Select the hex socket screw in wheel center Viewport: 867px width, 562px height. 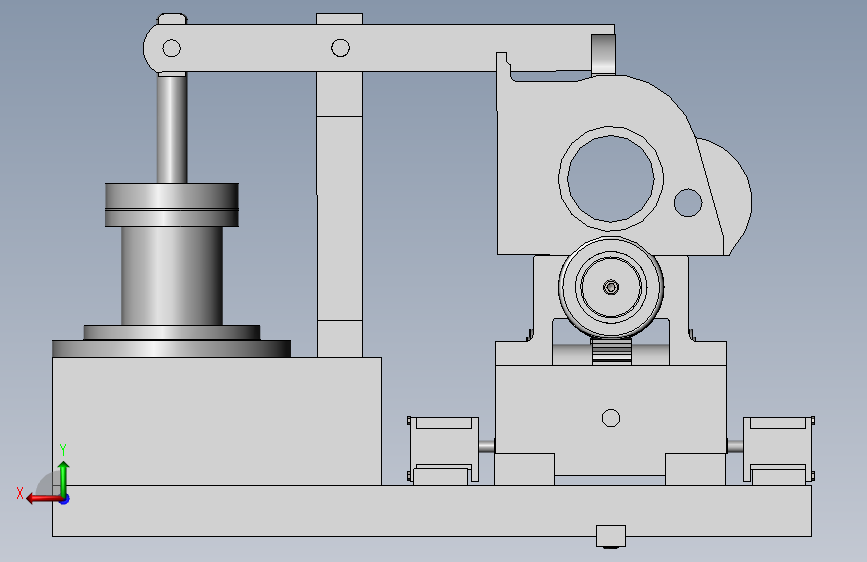click(611, 287)
